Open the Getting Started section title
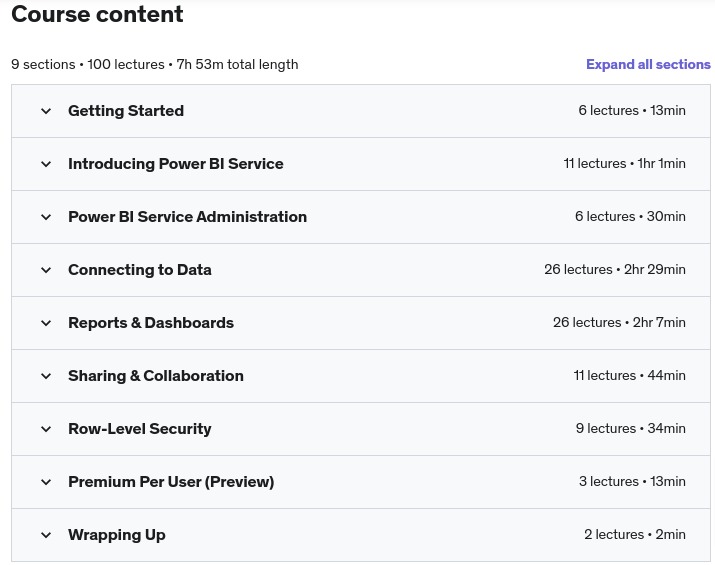Image resolution: width=715 pixels, height=565 pixels. click(x=126, y=111)
